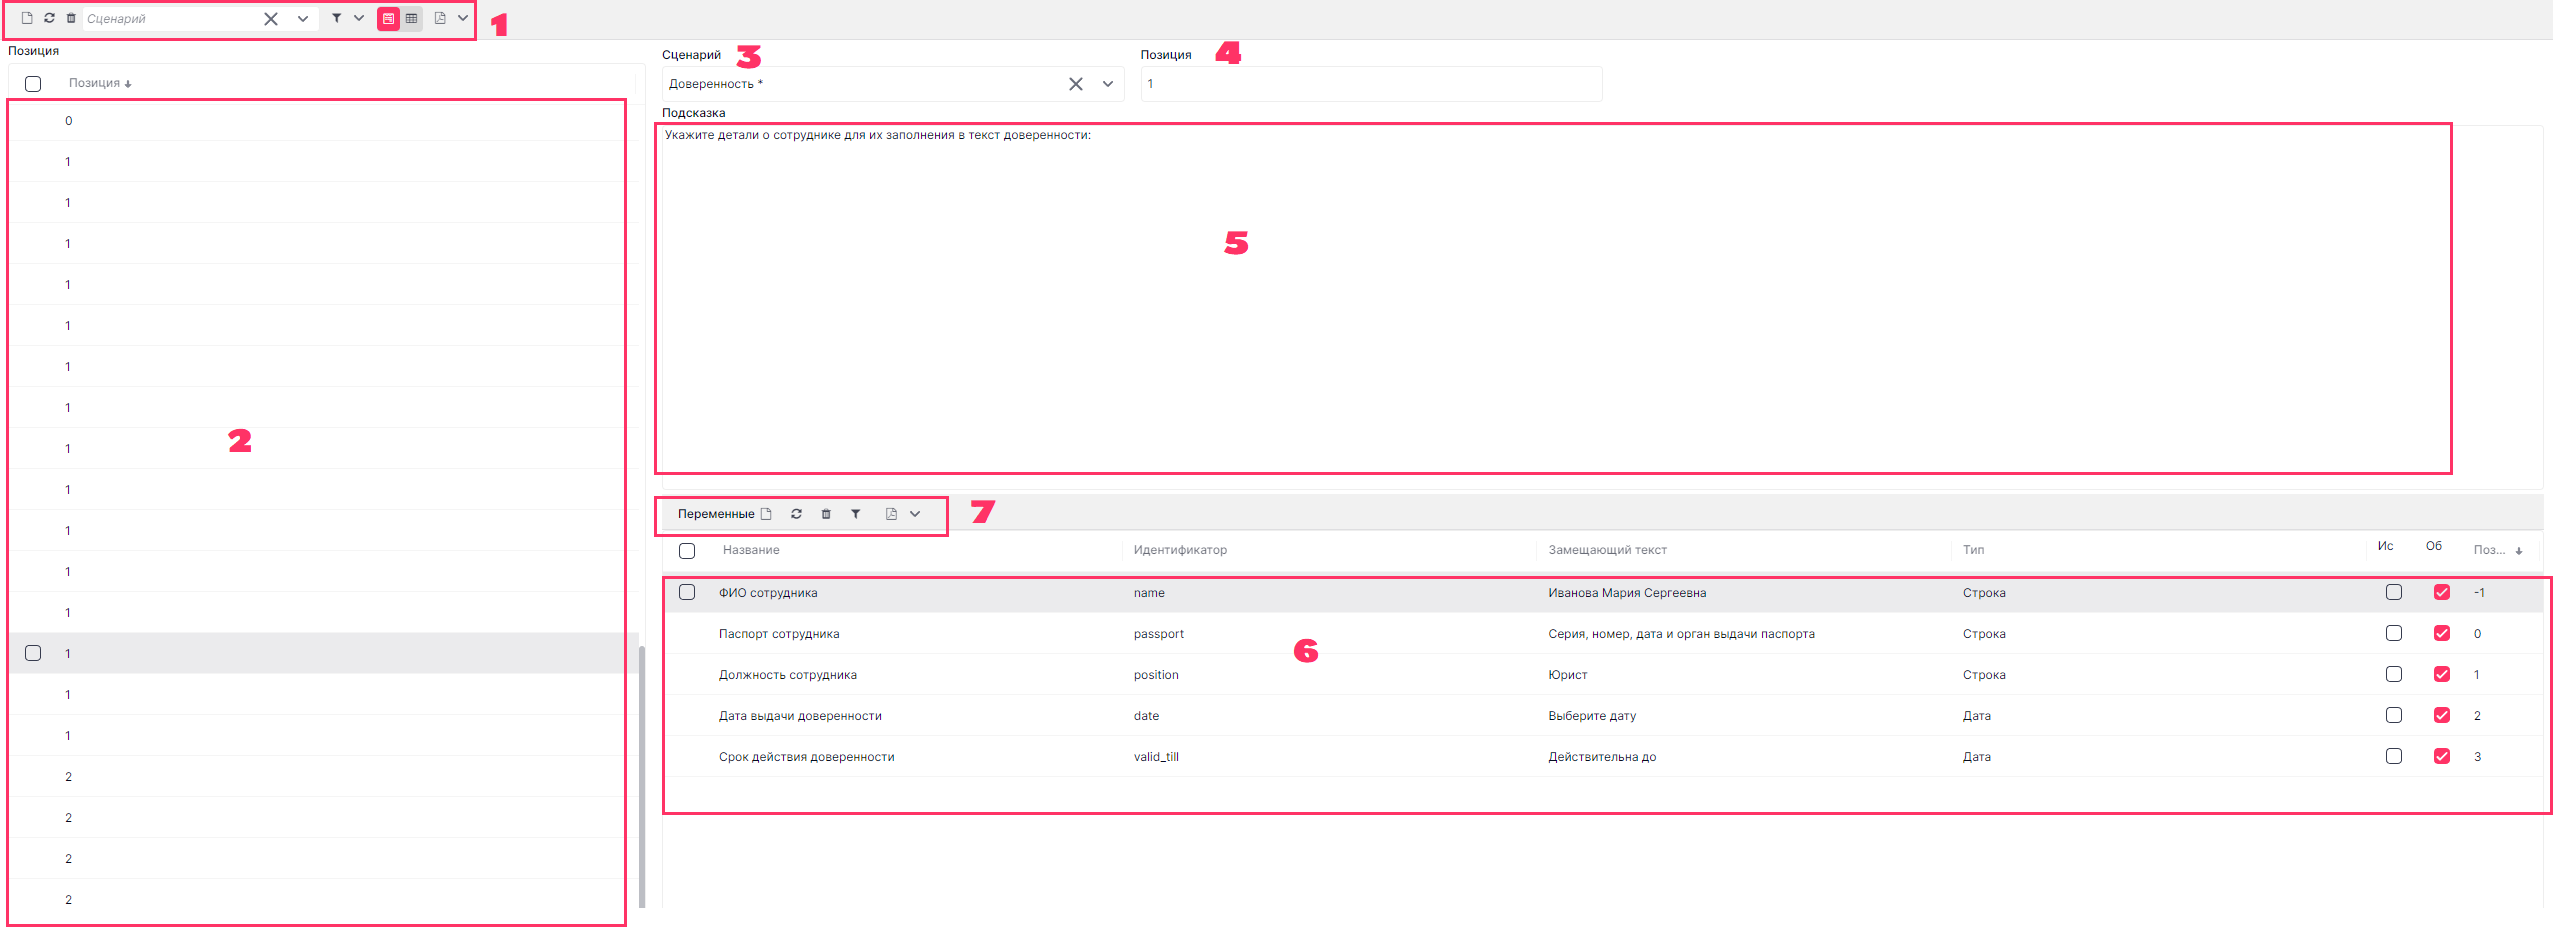2572x936 pixels.
Task: Switch to card view mode
Action: (388, 18)
